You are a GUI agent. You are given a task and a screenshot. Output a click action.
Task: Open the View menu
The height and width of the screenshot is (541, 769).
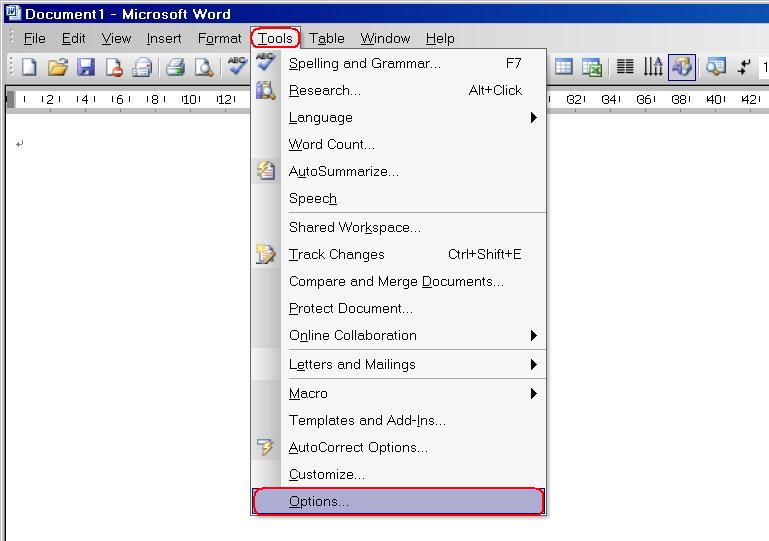tap(116, 38)
